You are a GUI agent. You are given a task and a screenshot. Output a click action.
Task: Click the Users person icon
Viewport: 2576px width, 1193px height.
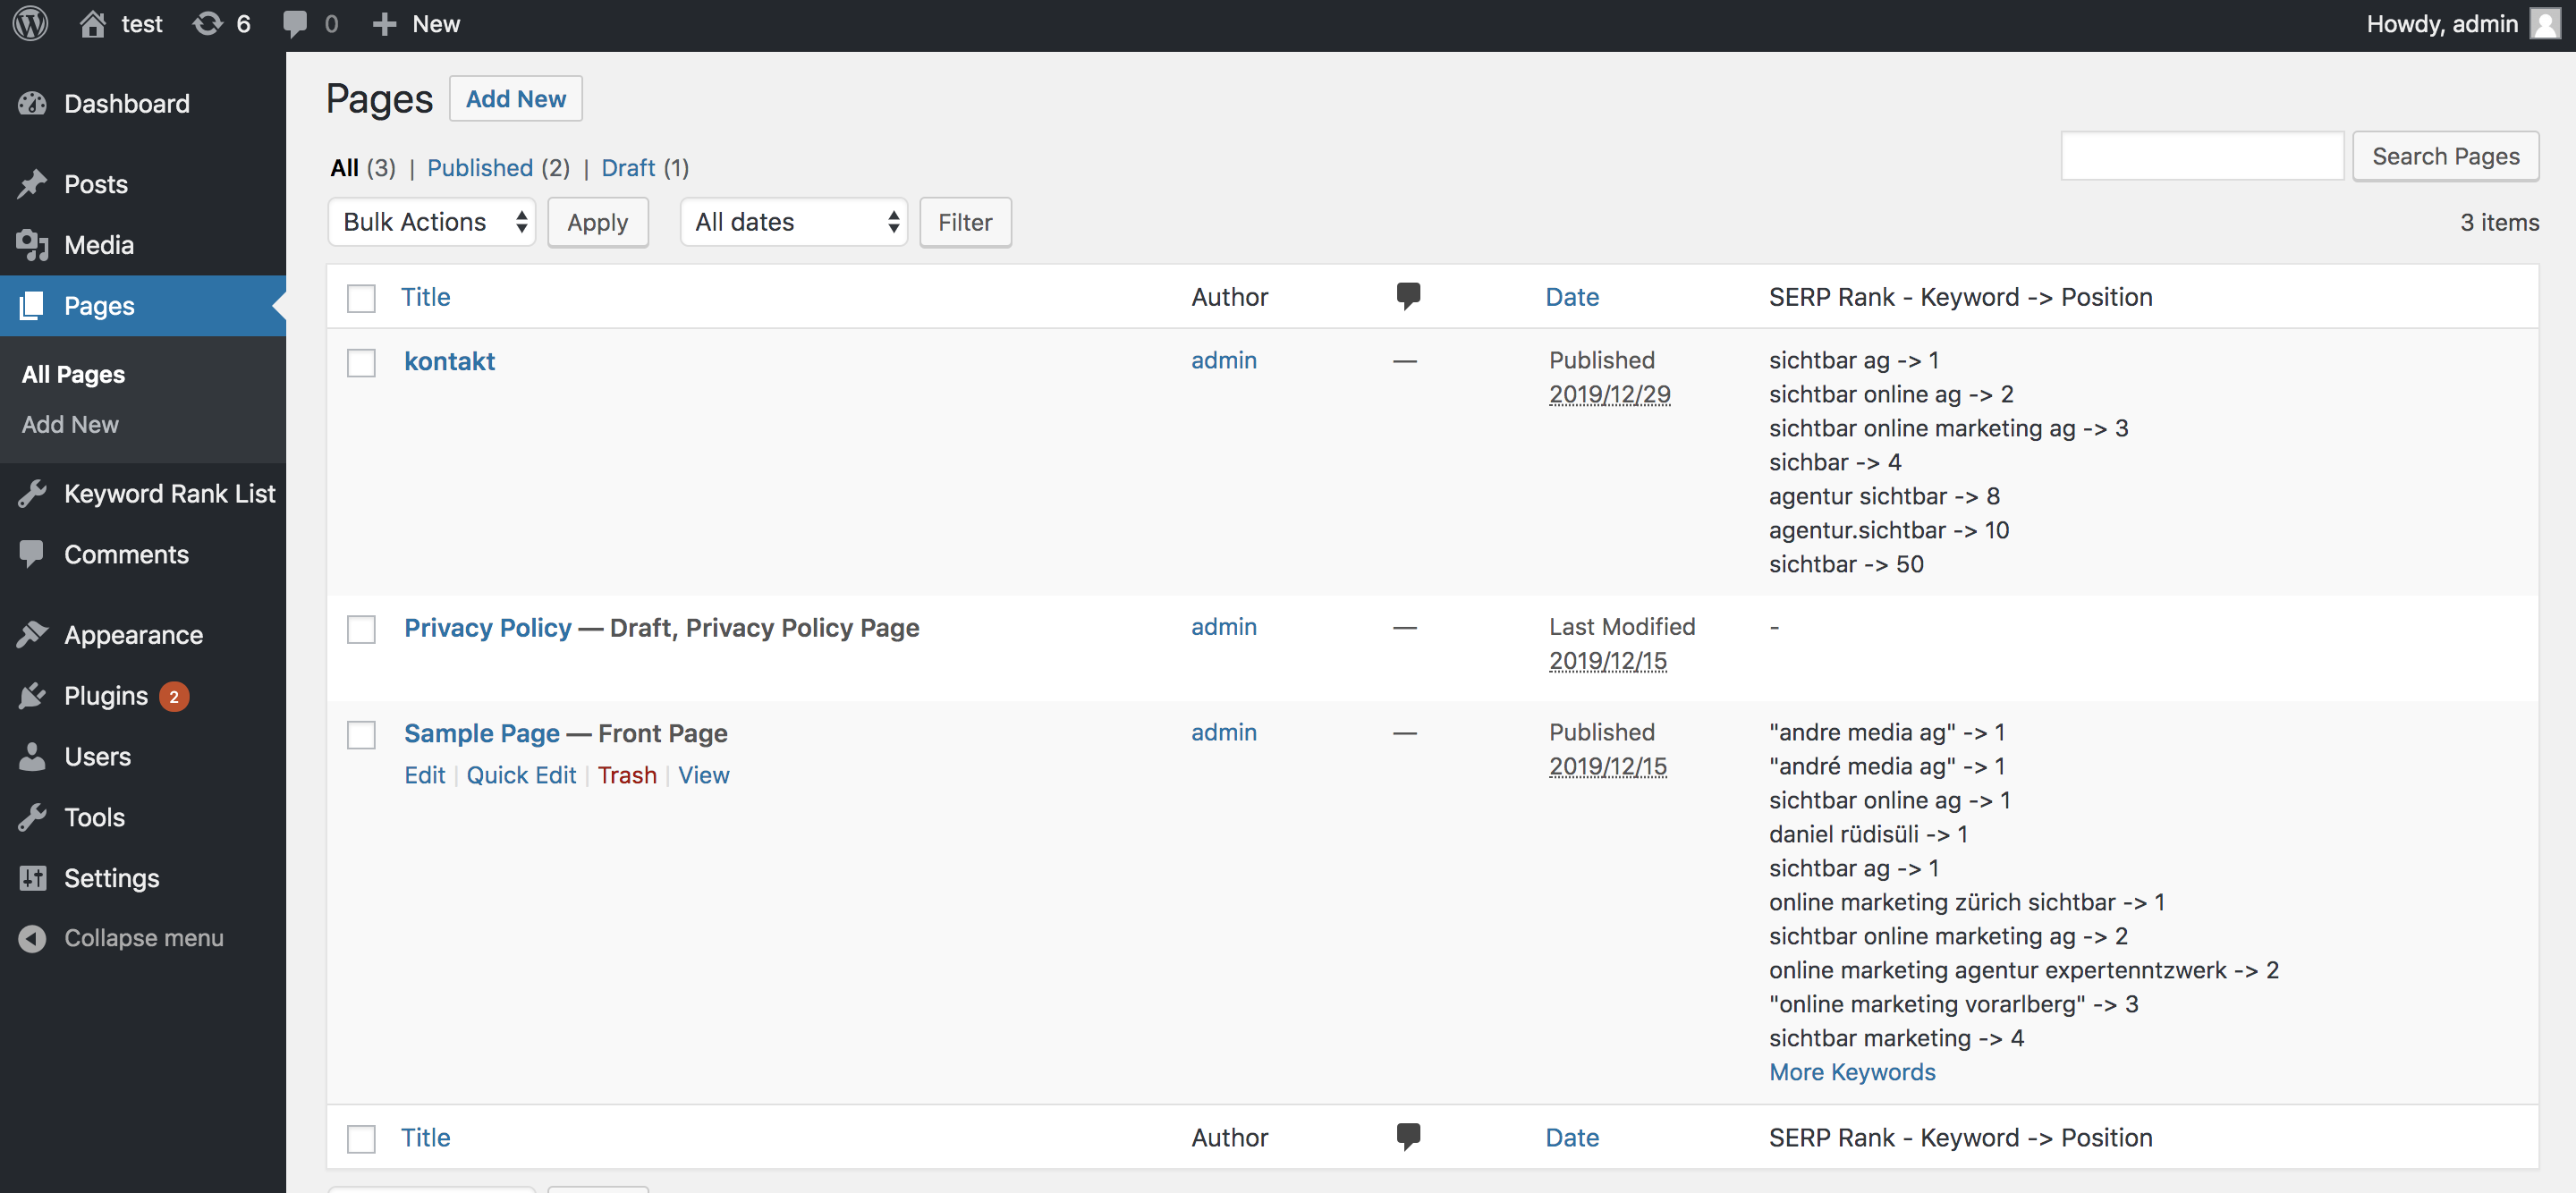pyautogui.click(x=32, y=757)
